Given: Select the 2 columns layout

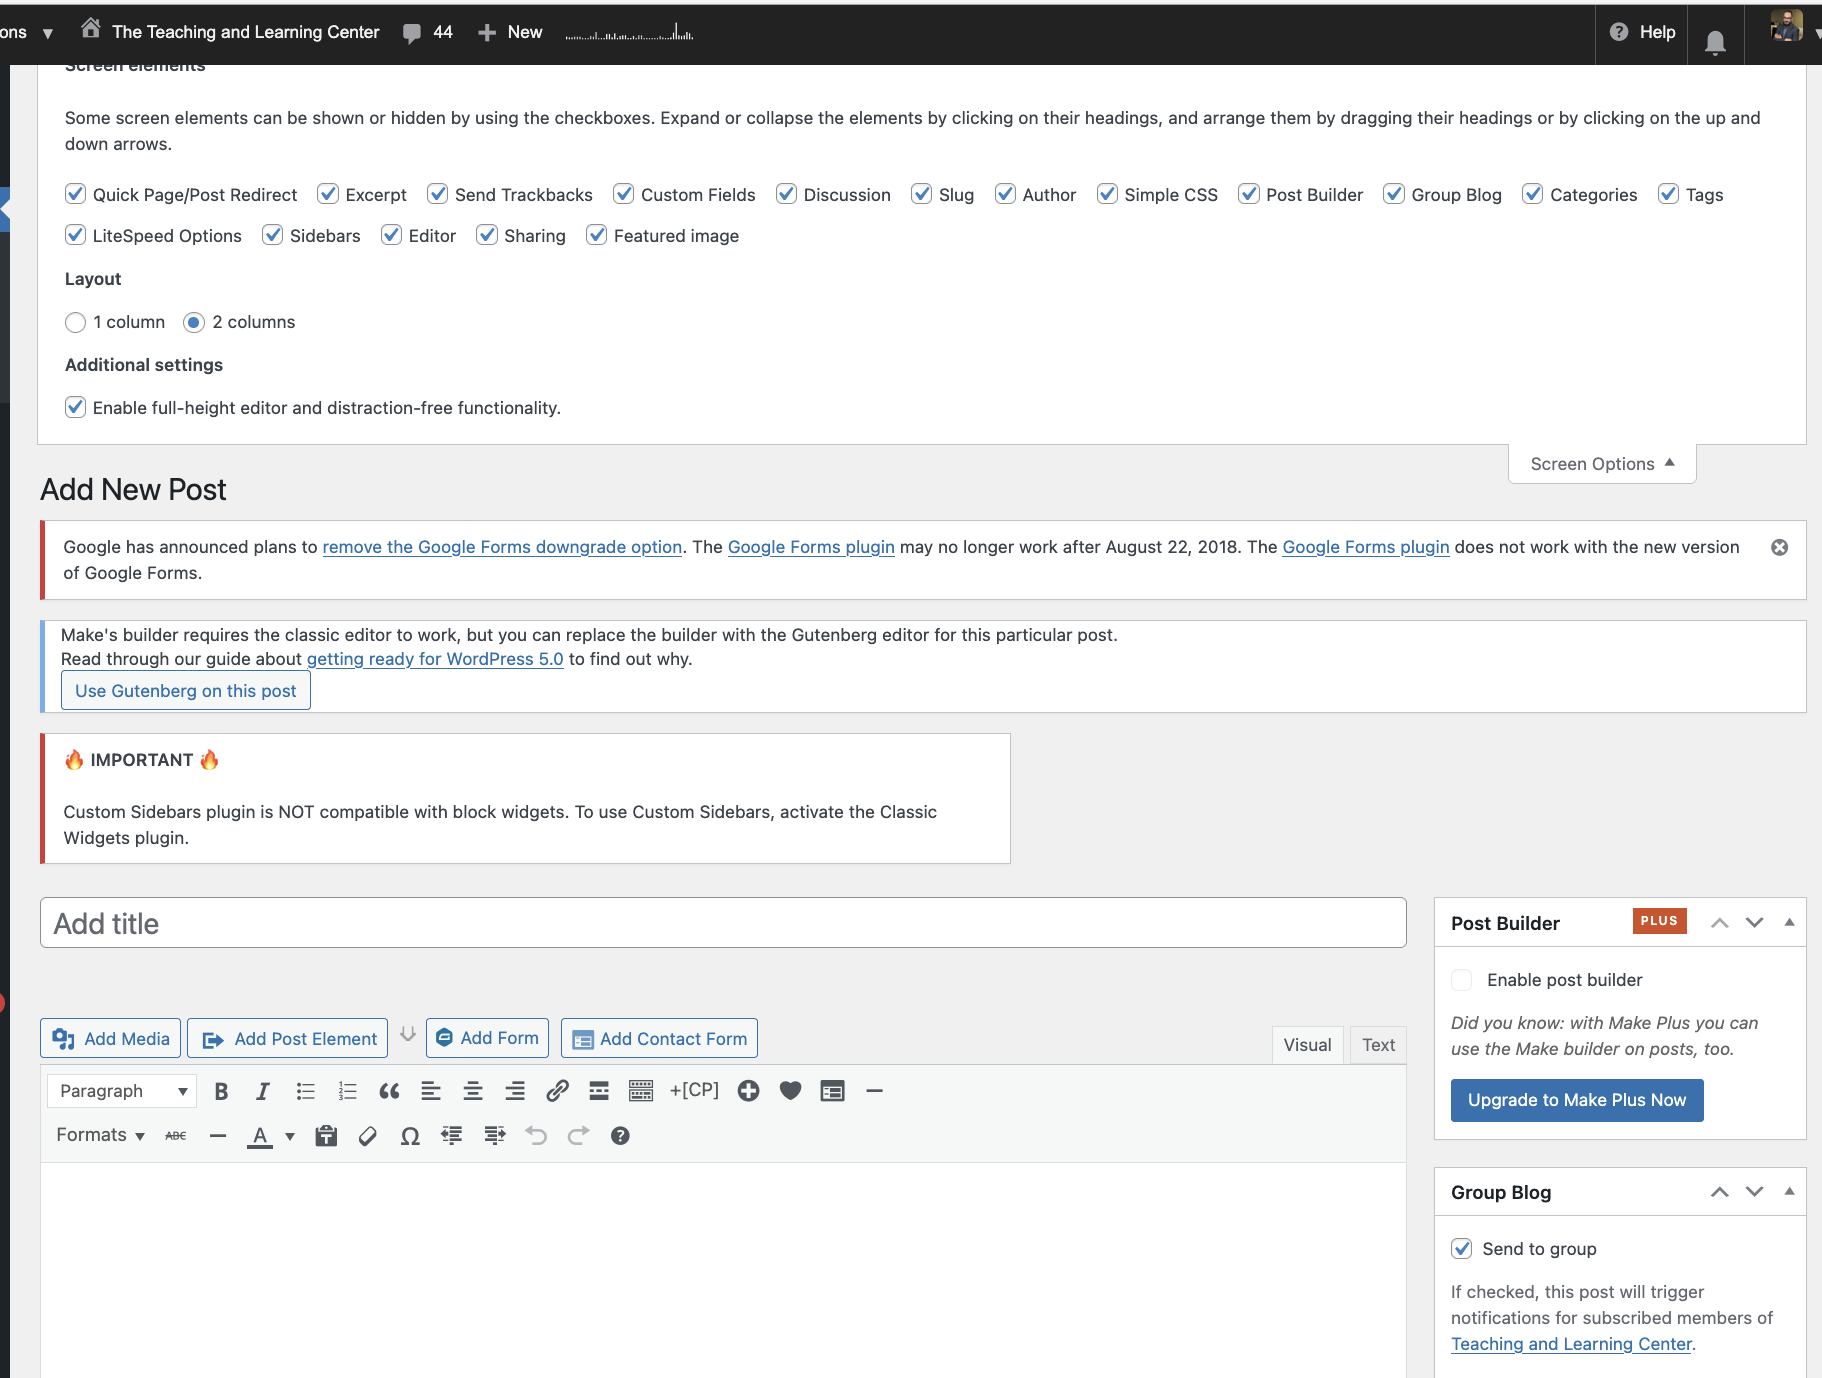Looking at the screenshot, I should pos(194,322).
